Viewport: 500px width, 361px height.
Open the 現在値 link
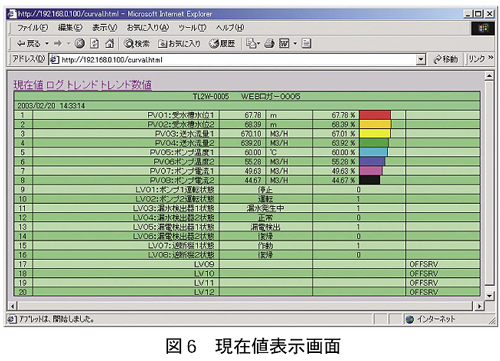(28, 85)
